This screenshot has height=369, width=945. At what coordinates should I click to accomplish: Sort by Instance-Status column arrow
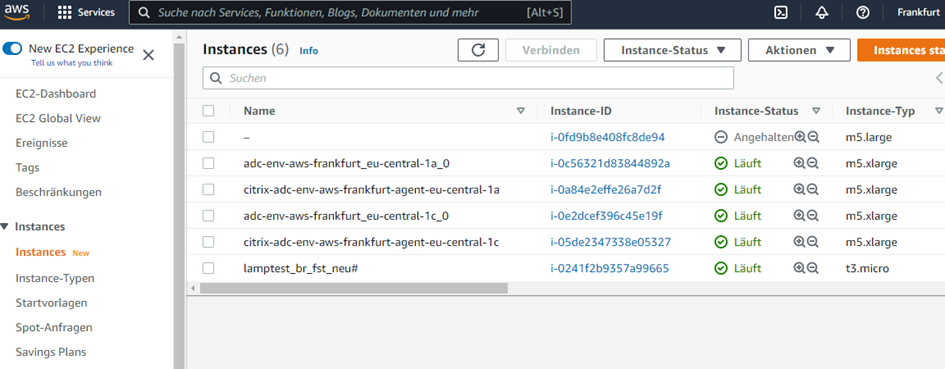[x=816, y=111]
